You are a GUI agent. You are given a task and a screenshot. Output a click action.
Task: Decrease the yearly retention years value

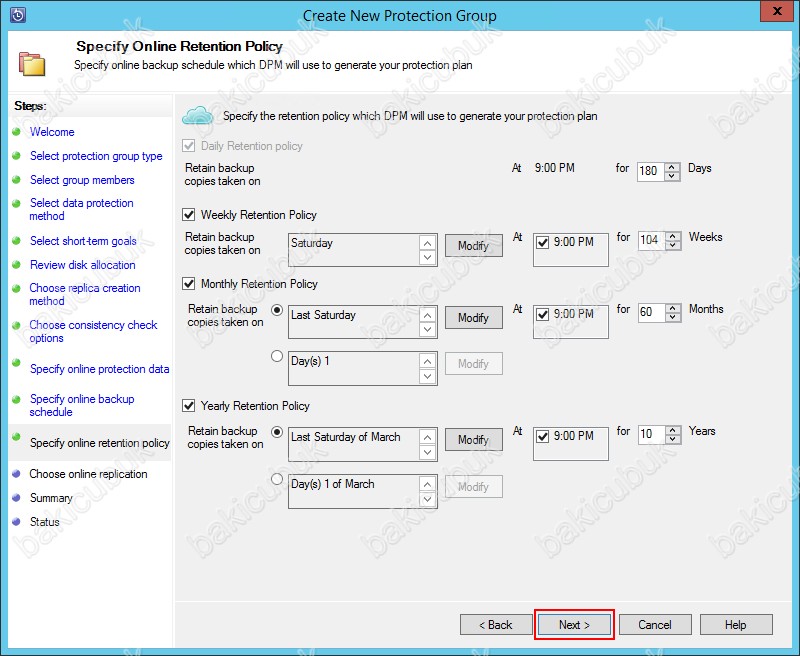click(x=672, y=440)
